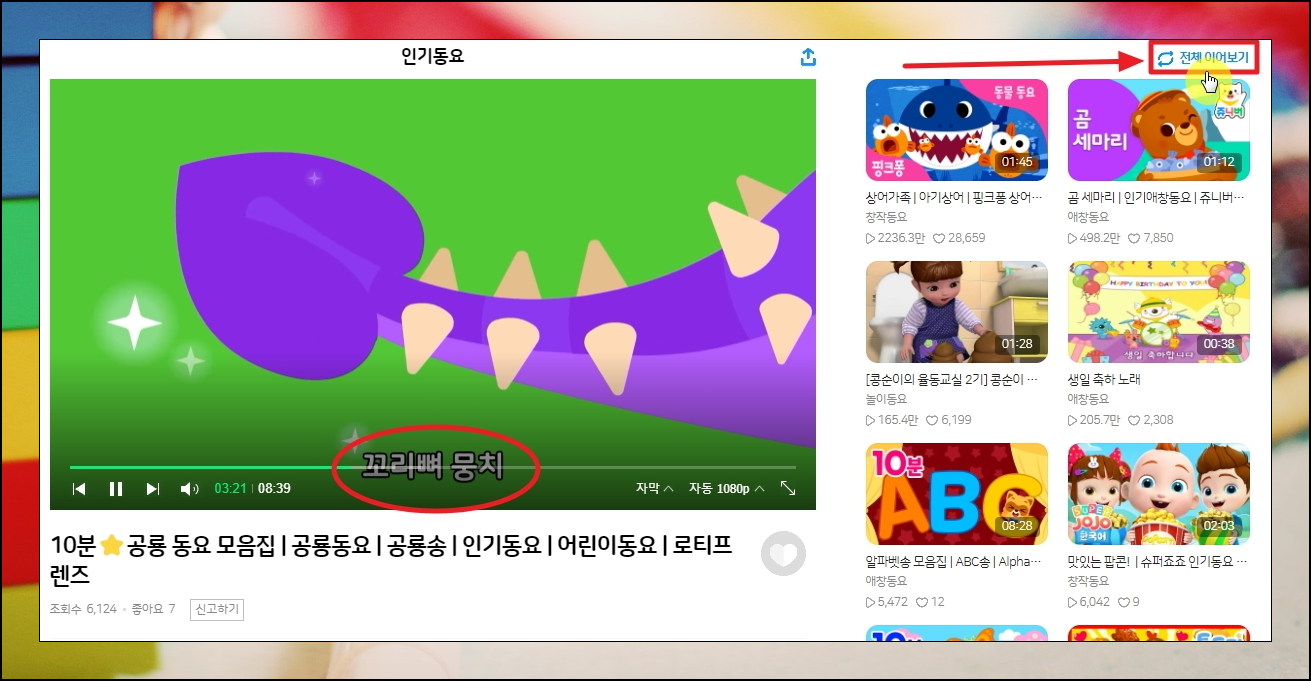1311x681 pixels.
Task: Click the 6,042 play count
Action: tap(1089, 602)
